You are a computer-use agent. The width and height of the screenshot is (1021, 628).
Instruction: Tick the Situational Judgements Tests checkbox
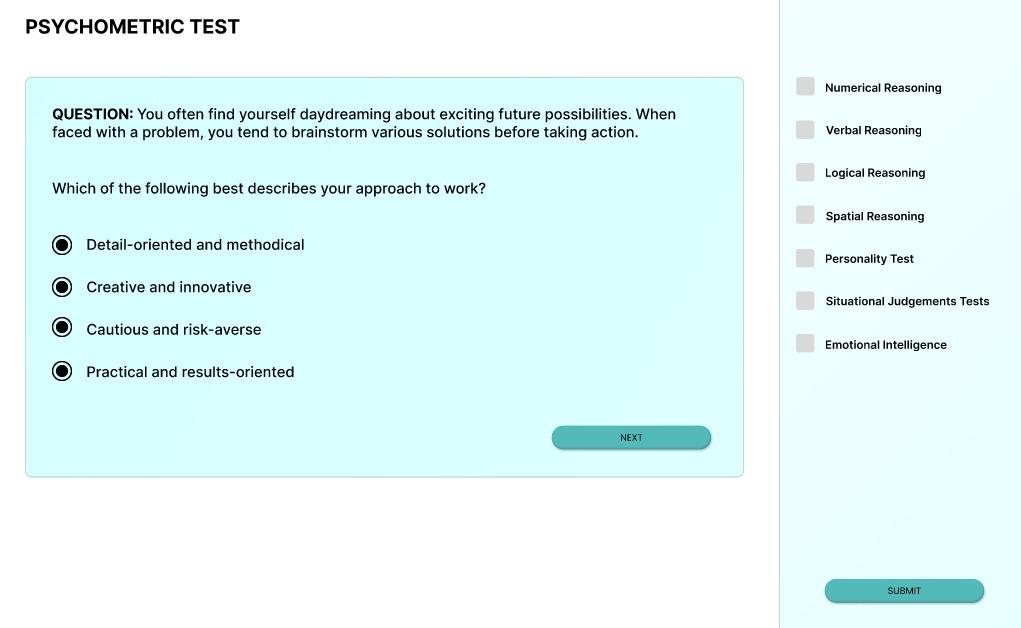pyautogui.click(x=805, y=301)
